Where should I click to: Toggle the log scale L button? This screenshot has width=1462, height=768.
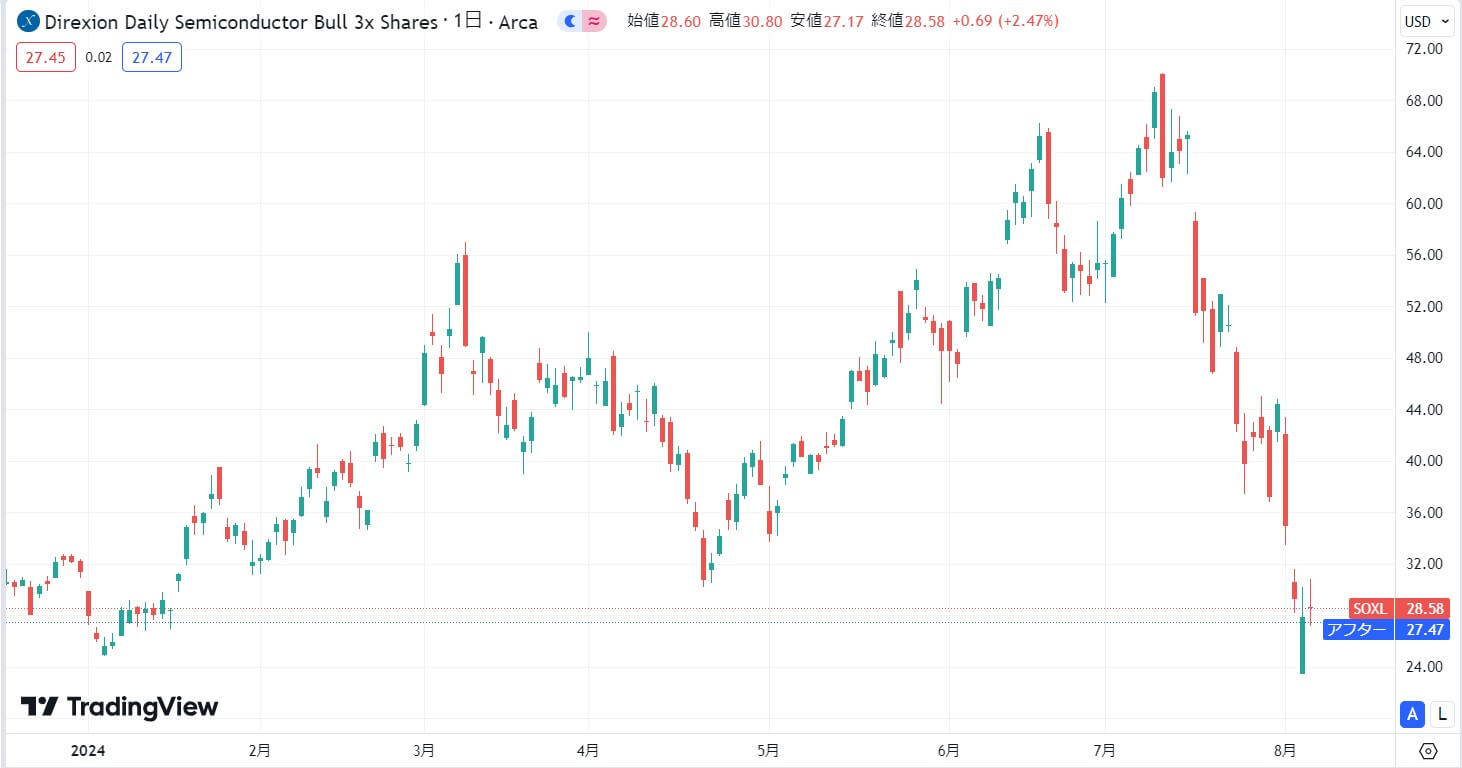[1441, 714]
